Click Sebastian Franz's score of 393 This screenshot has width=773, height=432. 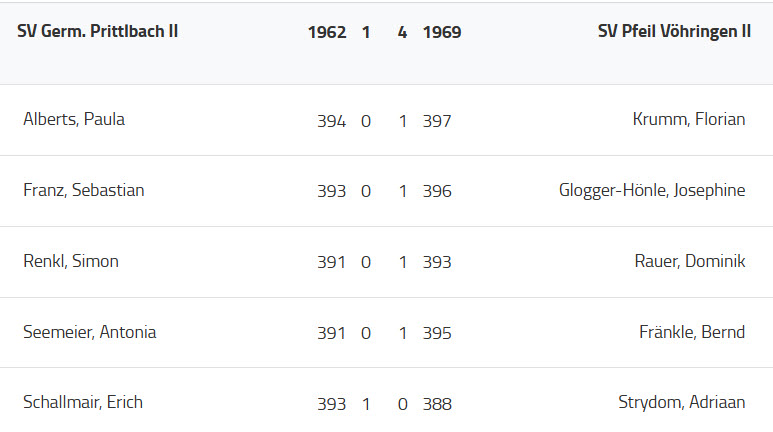(x=331, y=191)
